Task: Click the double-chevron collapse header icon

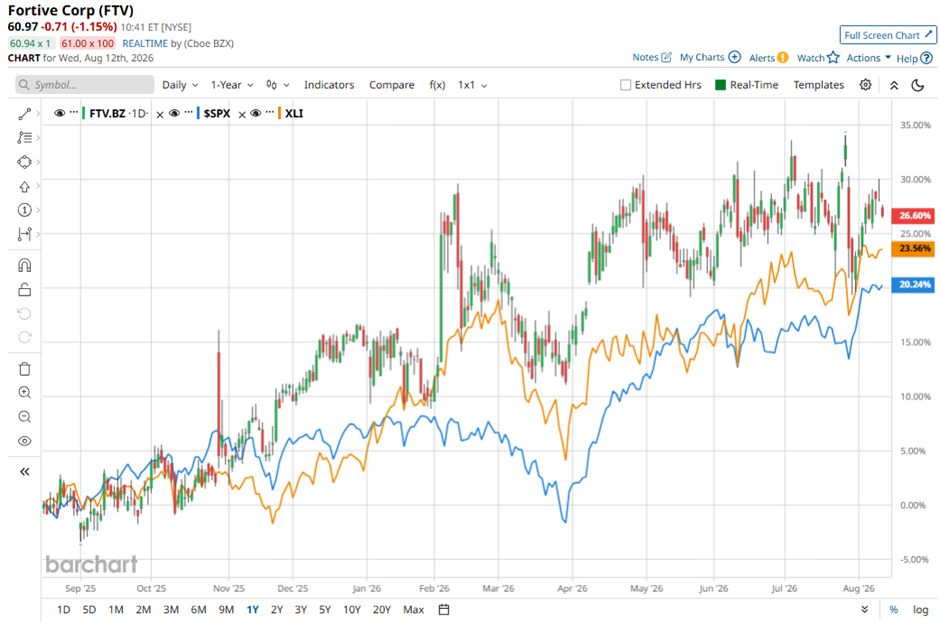Action: 894,85
